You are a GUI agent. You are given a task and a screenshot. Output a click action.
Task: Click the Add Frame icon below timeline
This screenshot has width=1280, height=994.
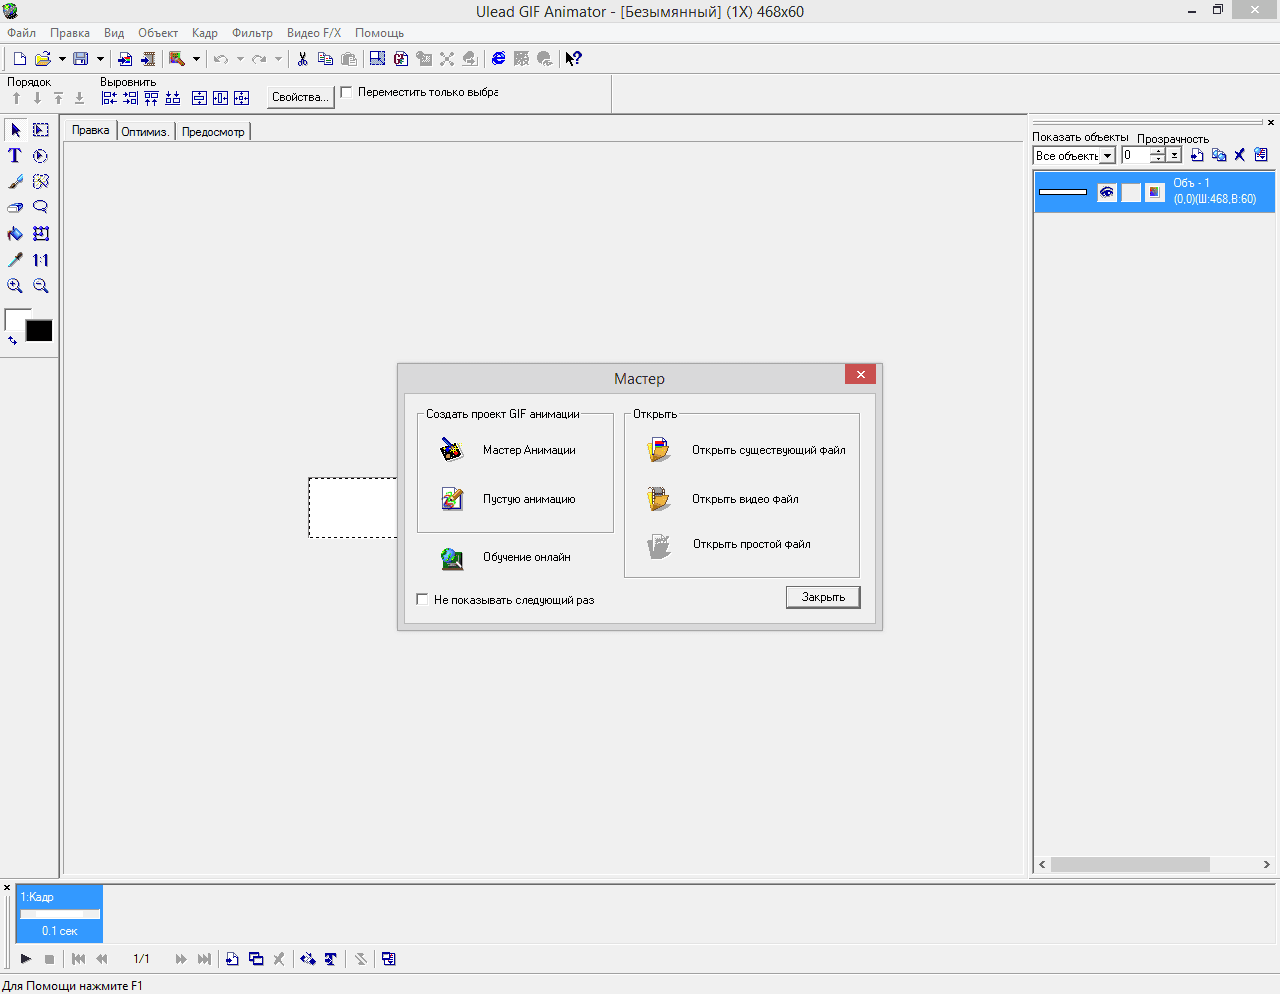[x=232, y=959]
